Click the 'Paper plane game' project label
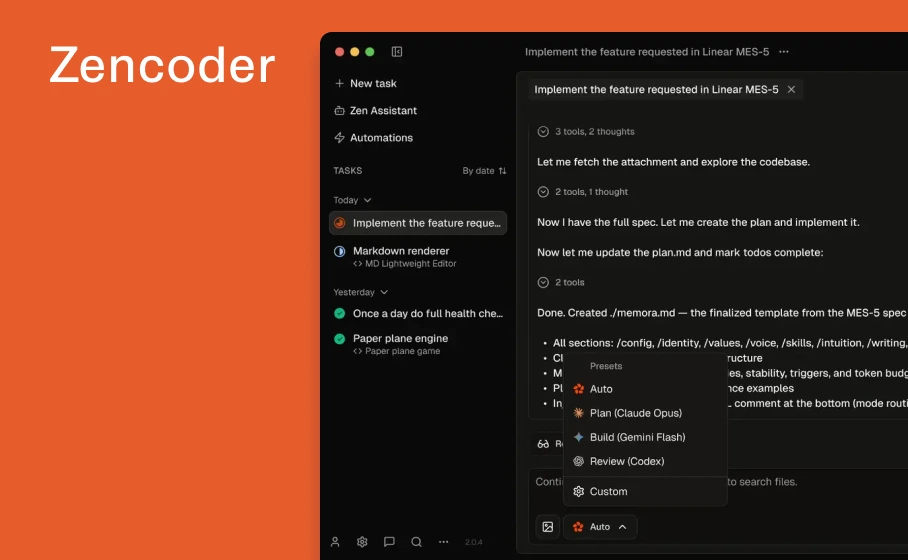This screenshot has width=908, height=560. click(x=402, y=351)
